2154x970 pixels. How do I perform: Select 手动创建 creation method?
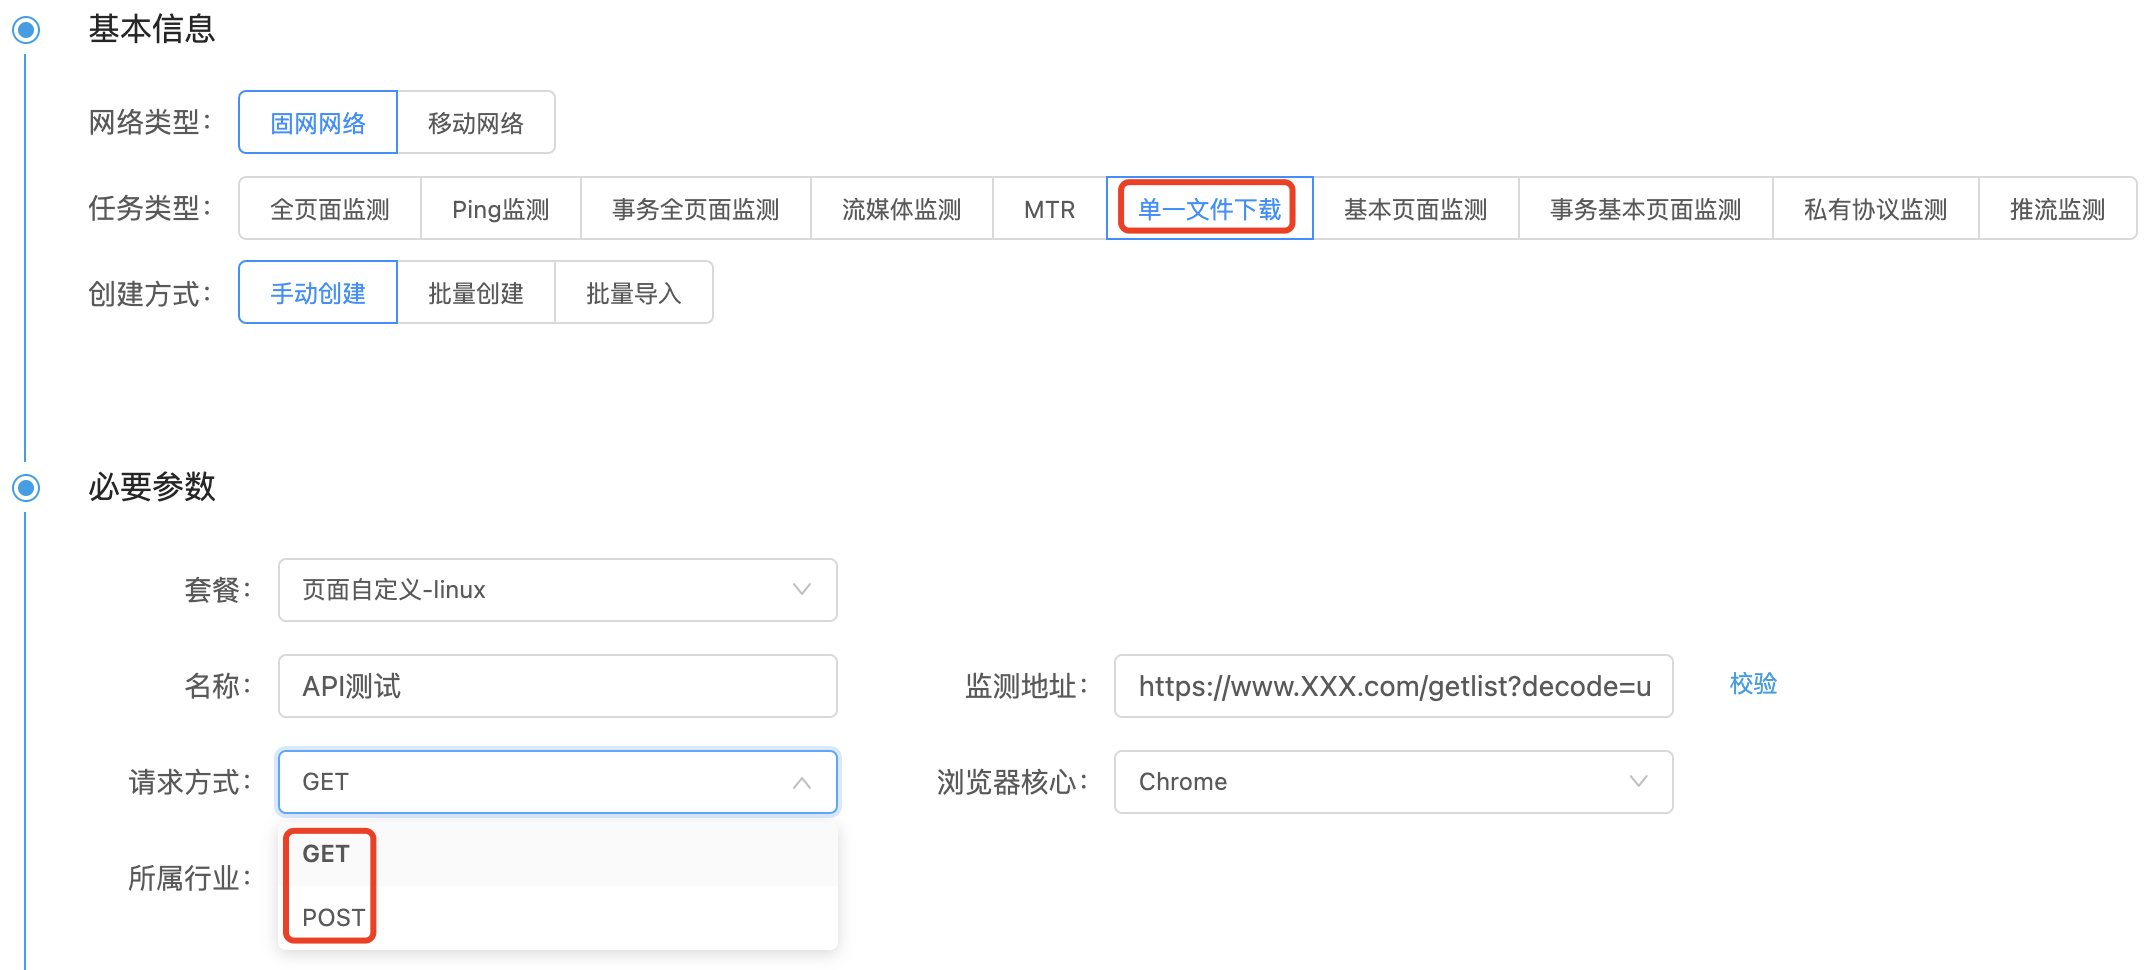coord(317,293)
